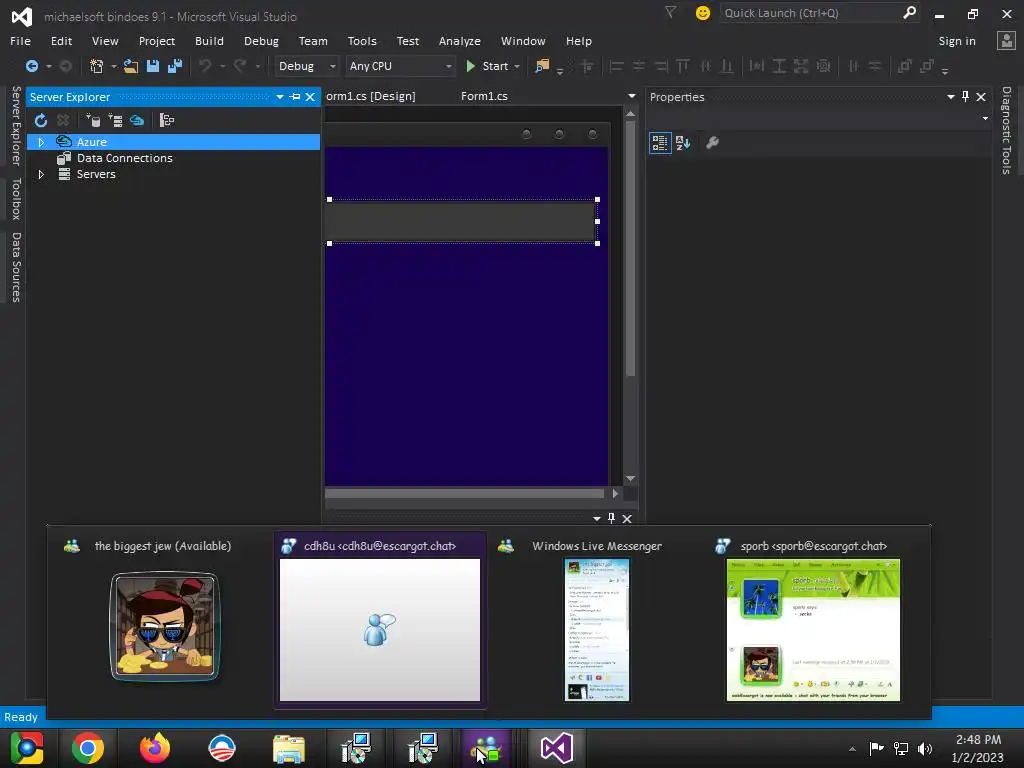Open the Properties object selector dropdown
The width and height of the screenshot is (1024, 768).
985,118
